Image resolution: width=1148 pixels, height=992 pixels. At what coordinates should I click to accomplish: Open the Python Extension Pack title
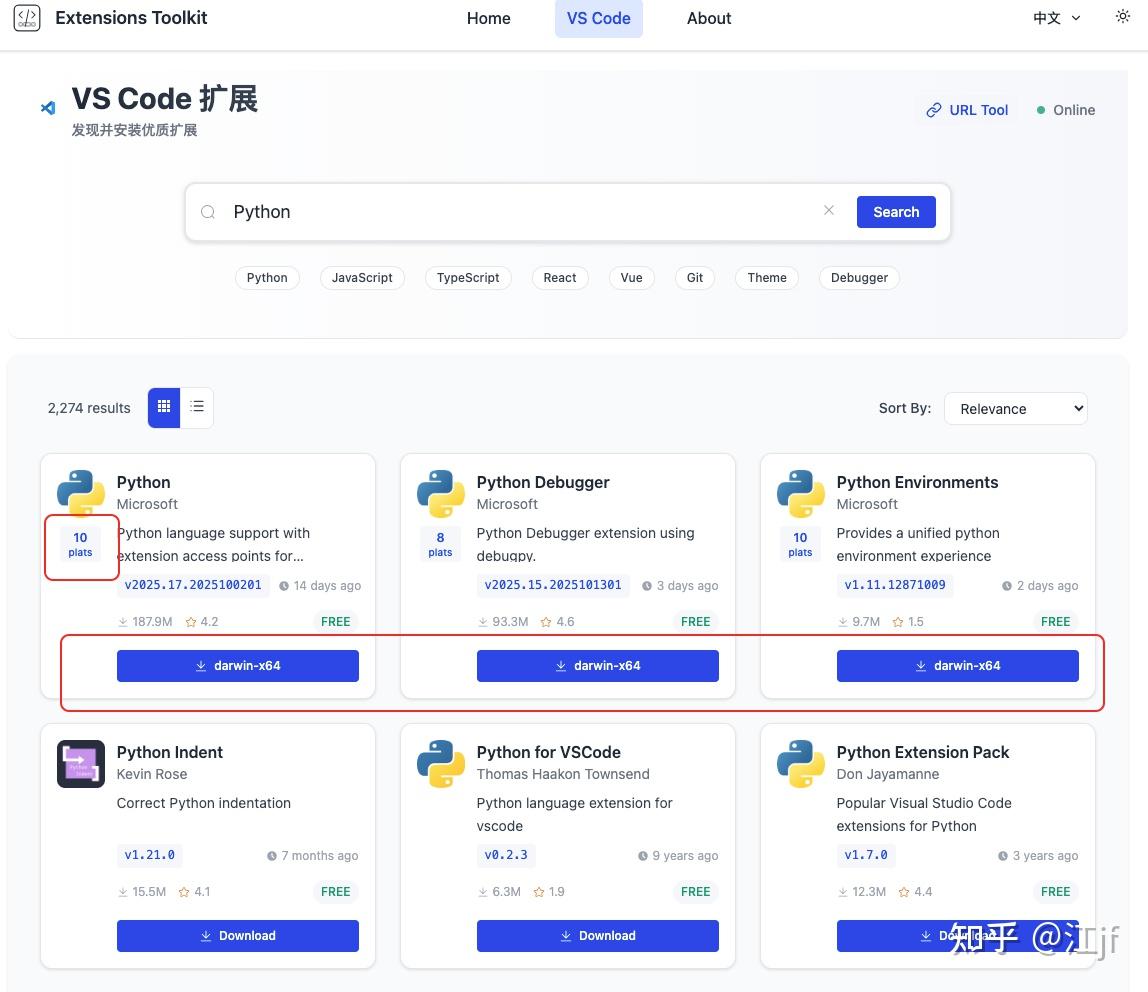tap(922, 752)
